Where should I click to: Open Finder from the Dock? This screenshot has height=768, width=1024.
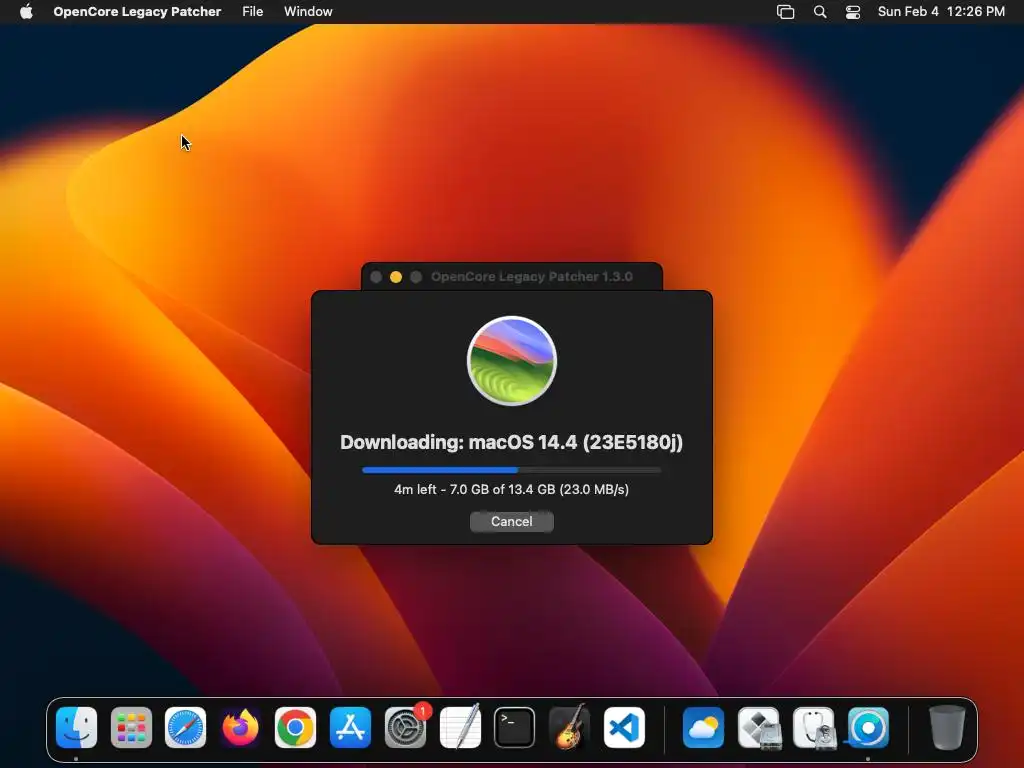(76, 728)
